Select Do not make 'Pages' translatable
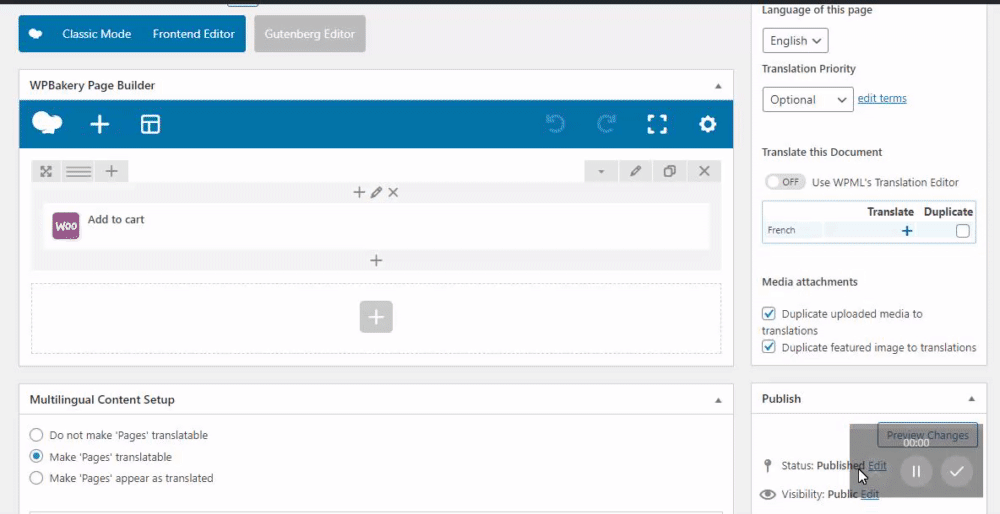 click(x=36, y=435)
